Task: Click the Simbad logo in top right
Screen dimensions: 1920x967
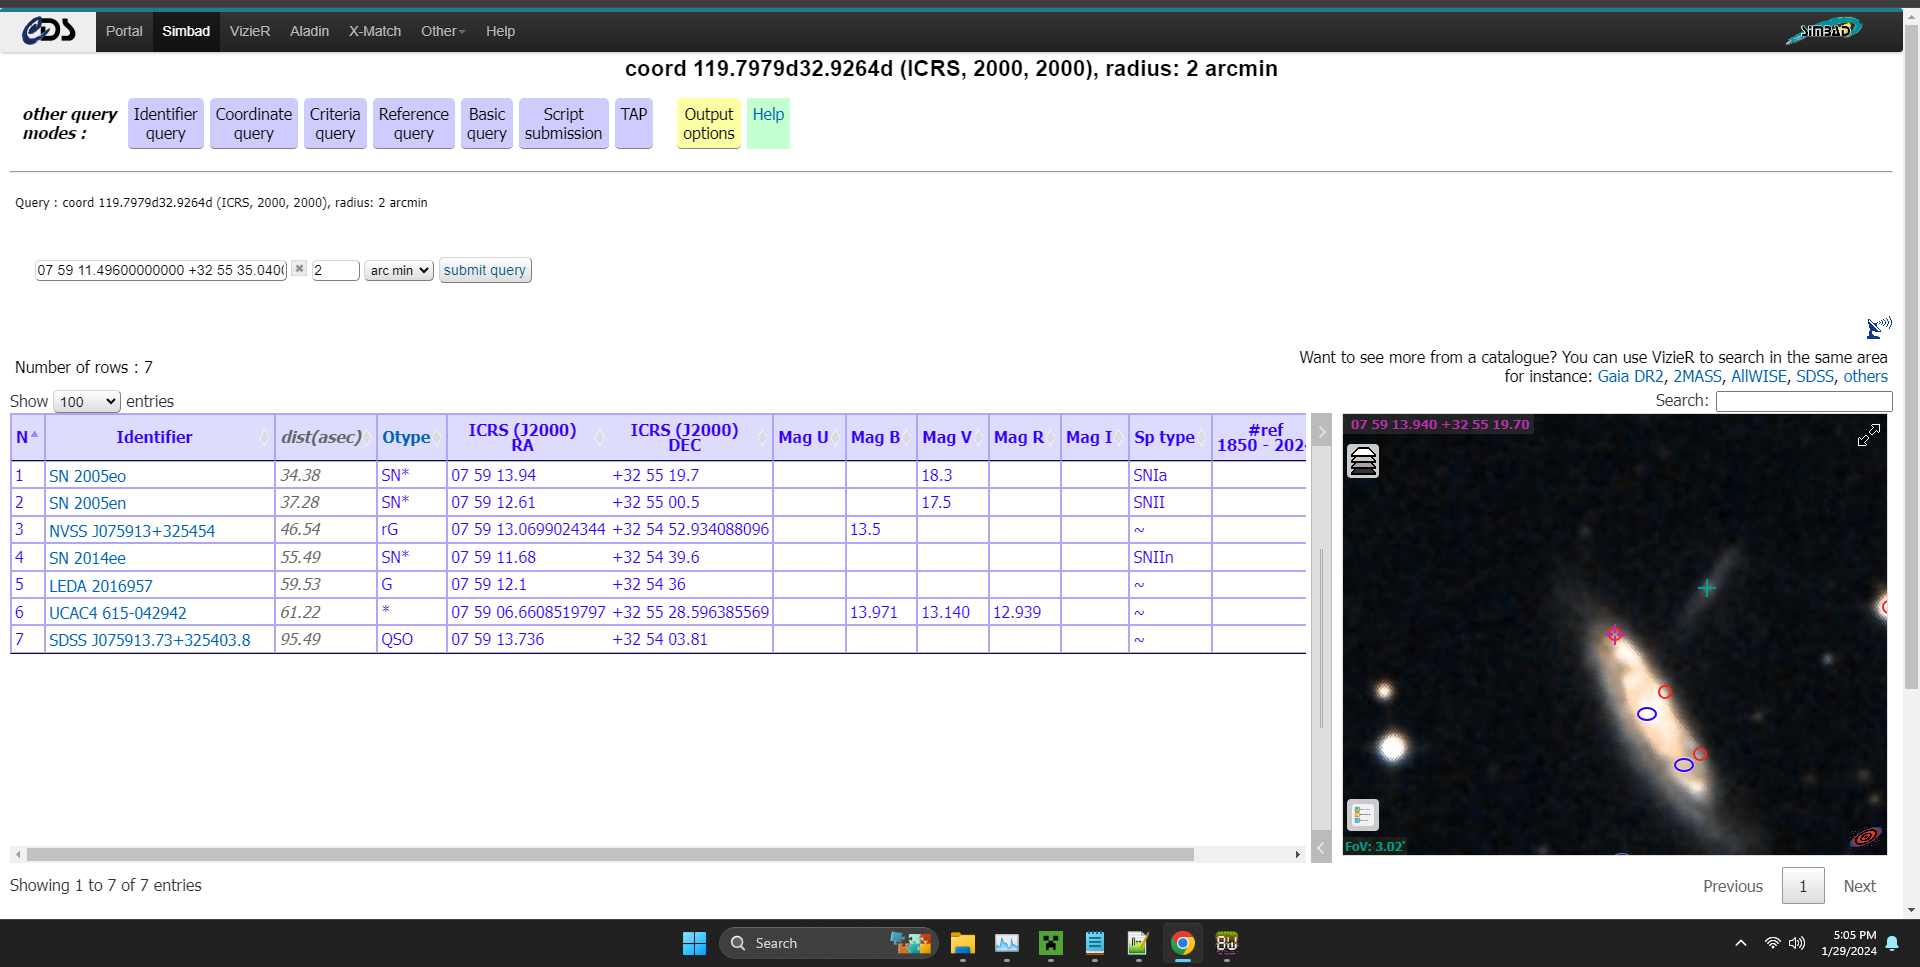Action: coord(1824,30)
